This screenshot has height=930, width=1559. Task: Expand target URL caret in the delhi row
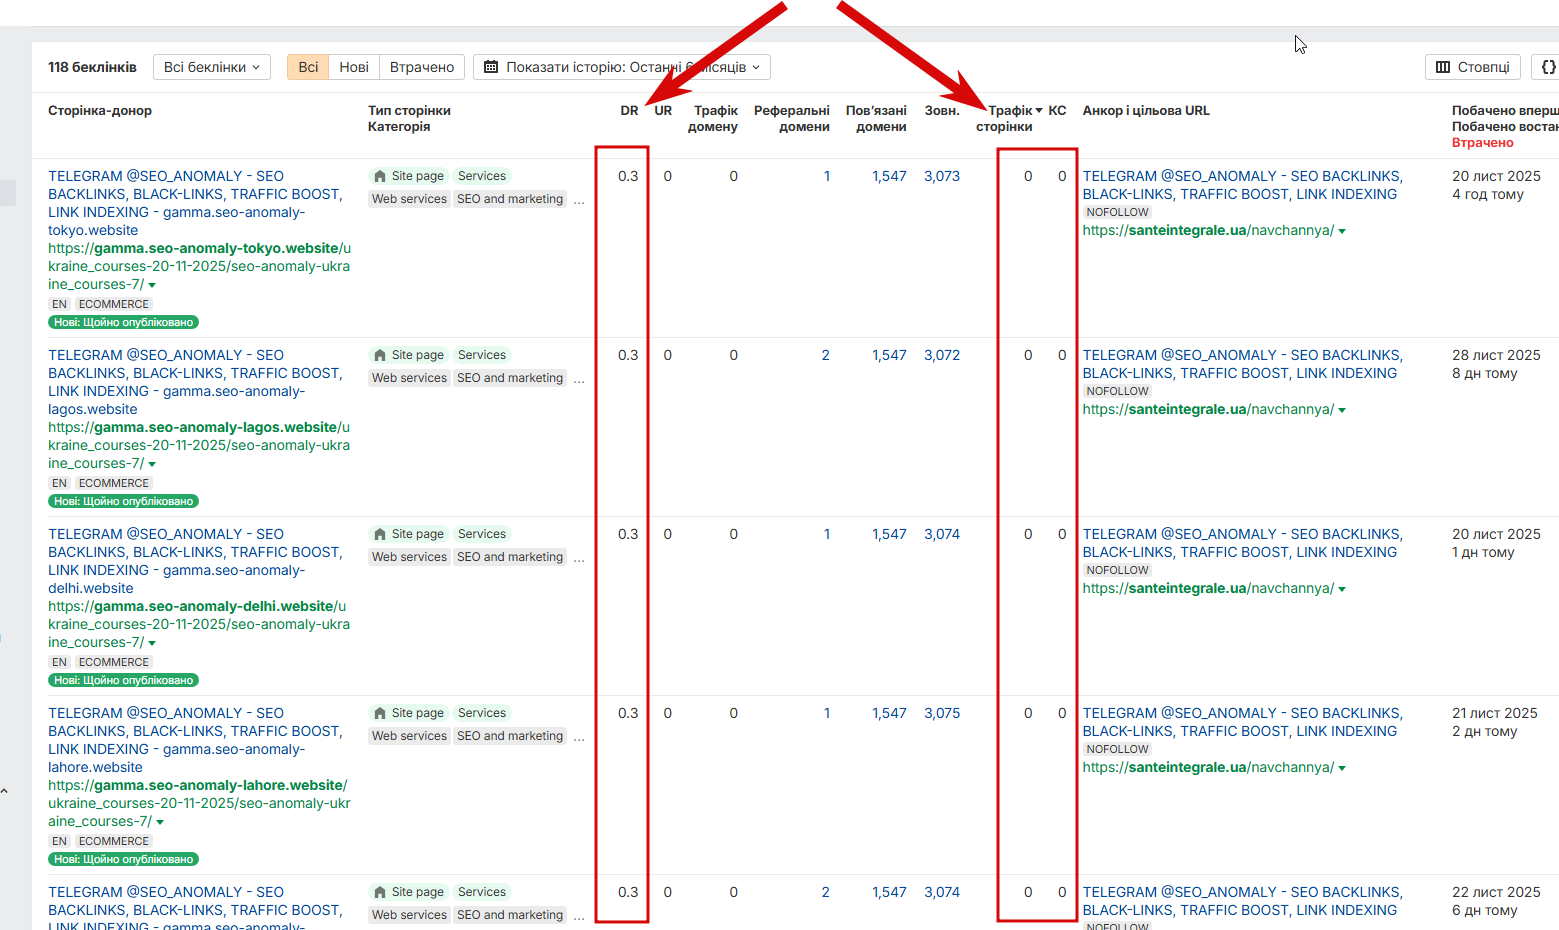click(x=1342, y=589)
